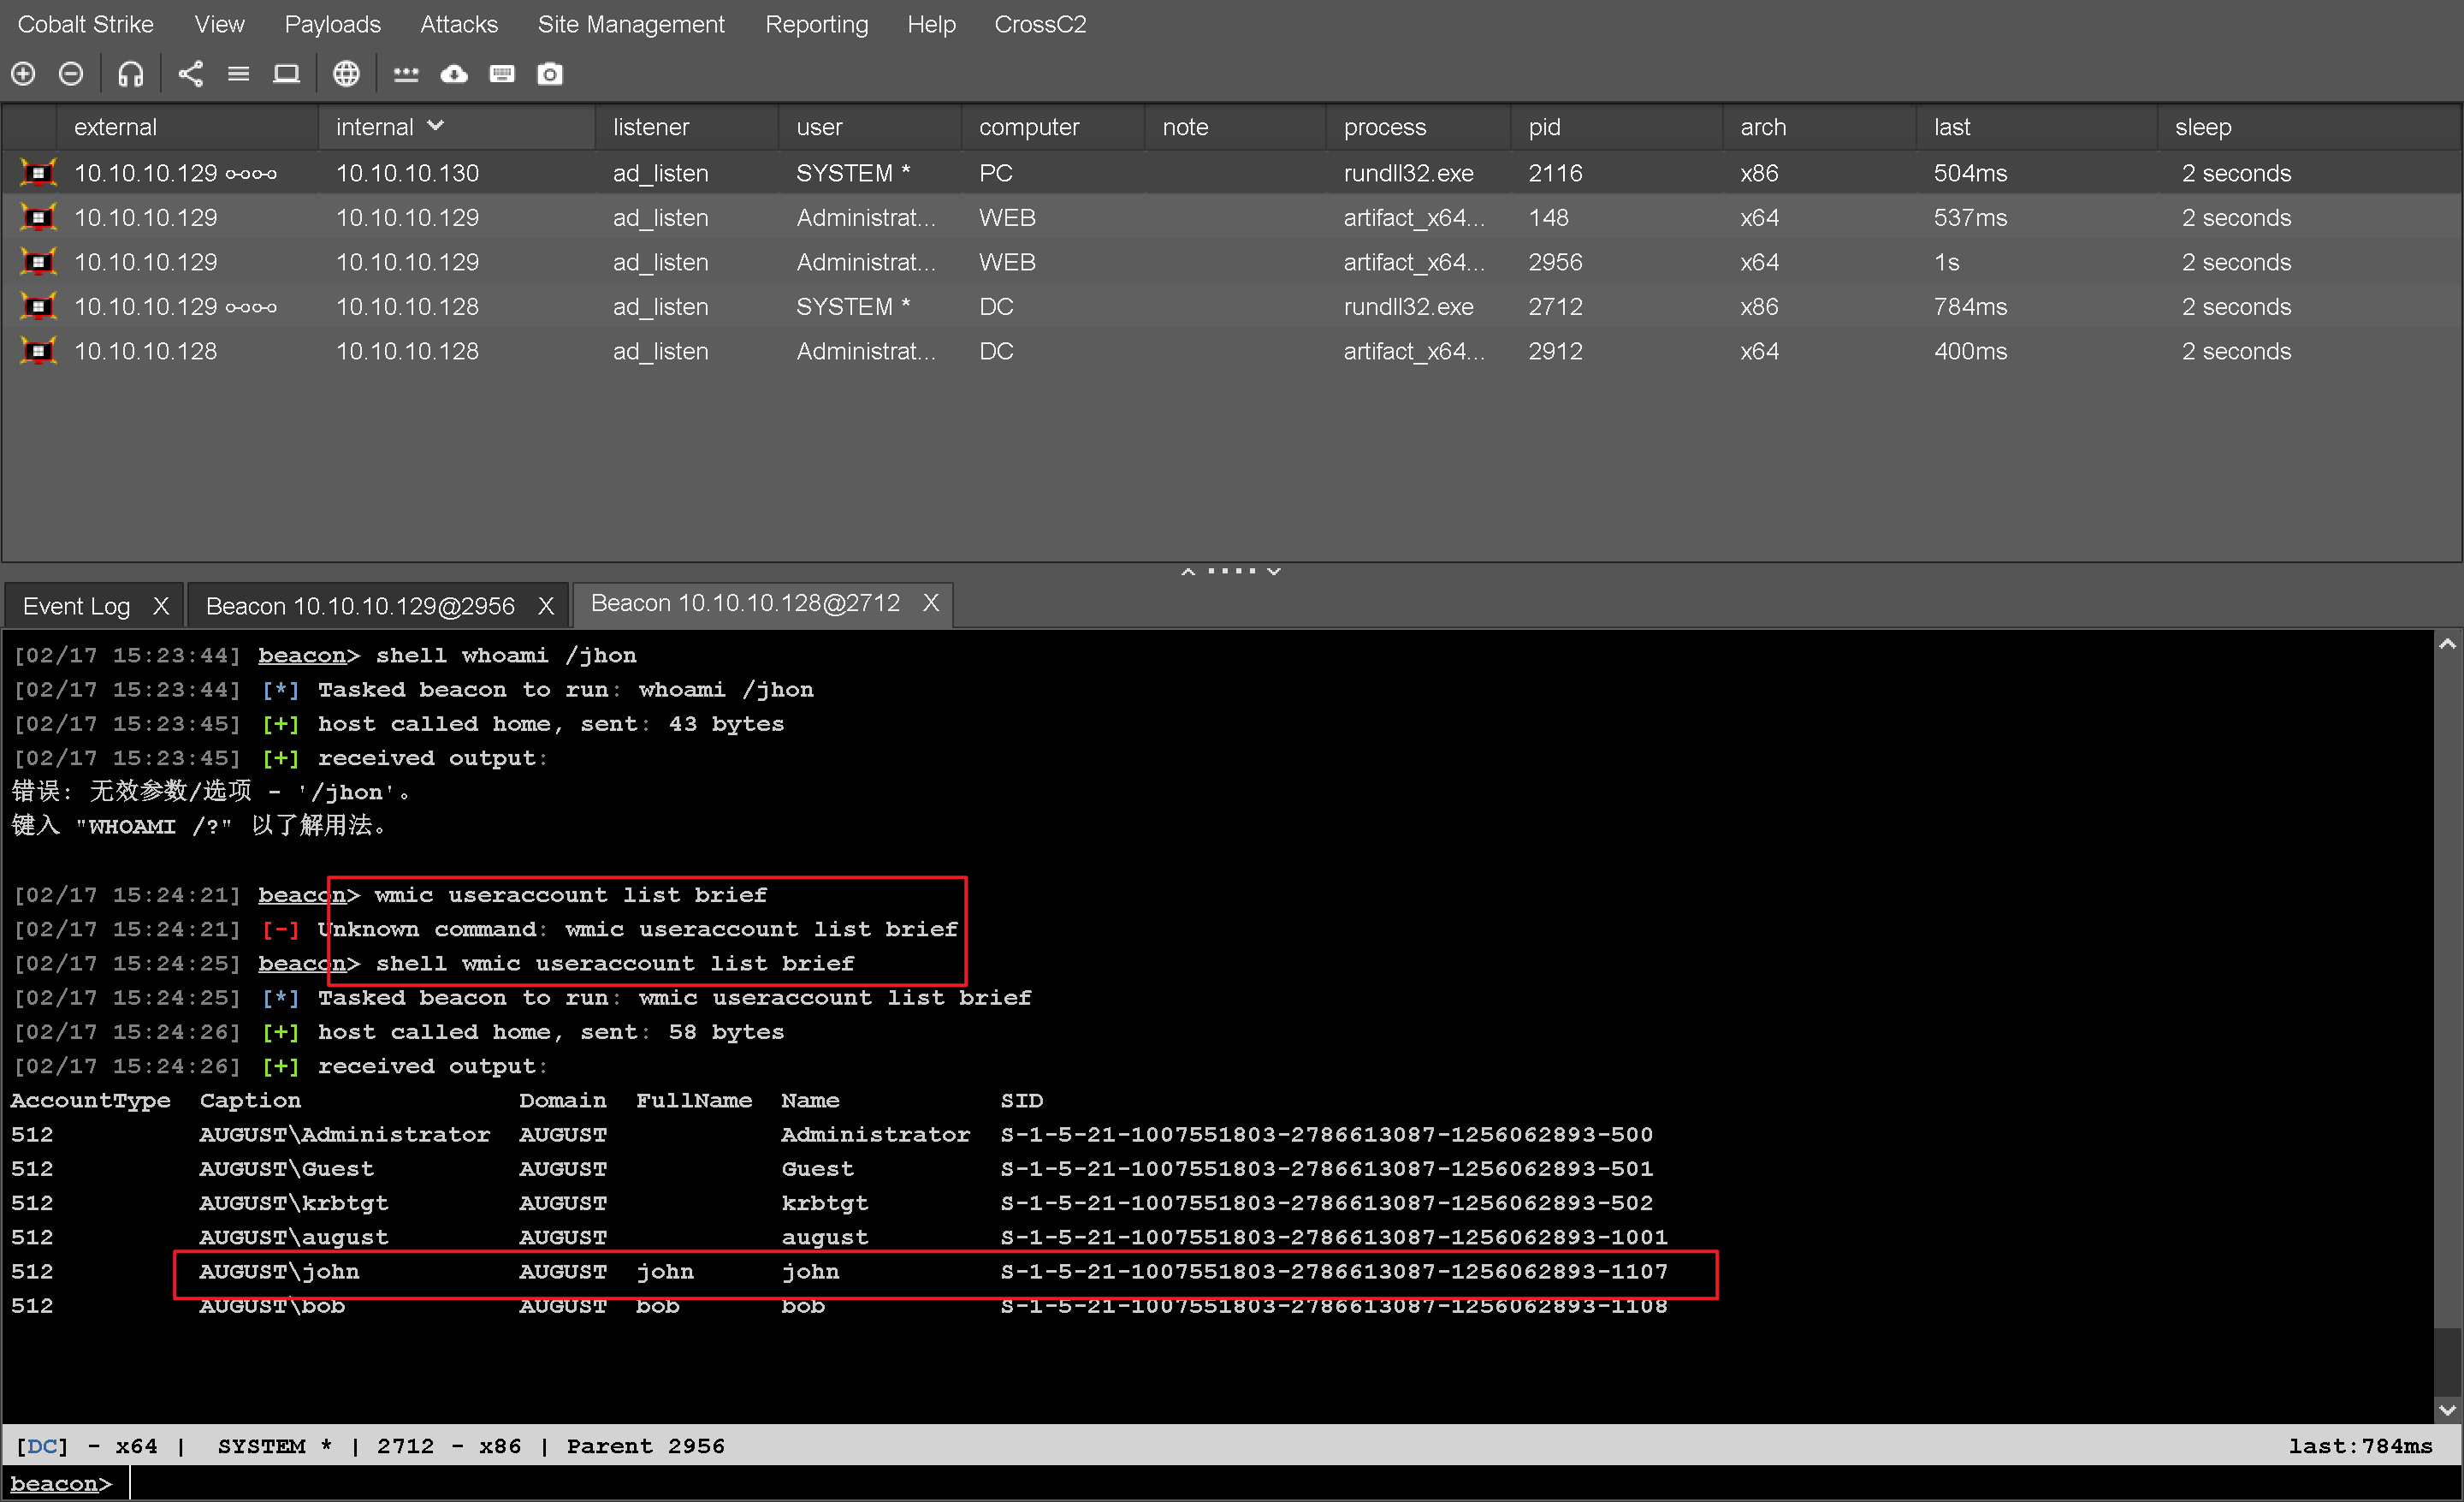This screenshot has height=1502, width=2464.
Task: Close the Beacon 10.10.10.129@2956 tab
Action: (546, 606)
